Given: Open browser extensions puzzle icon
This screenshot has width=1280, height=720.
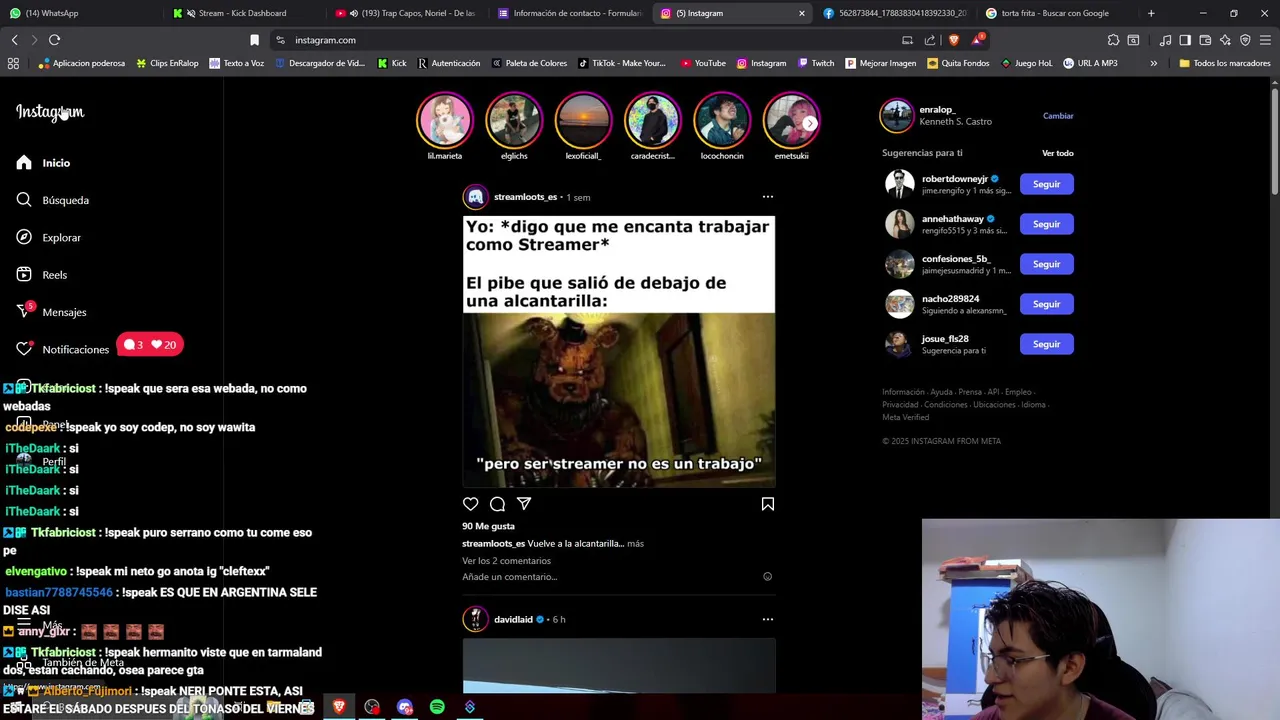Looking at the screenshot, I should click(x=1113, y=40).
